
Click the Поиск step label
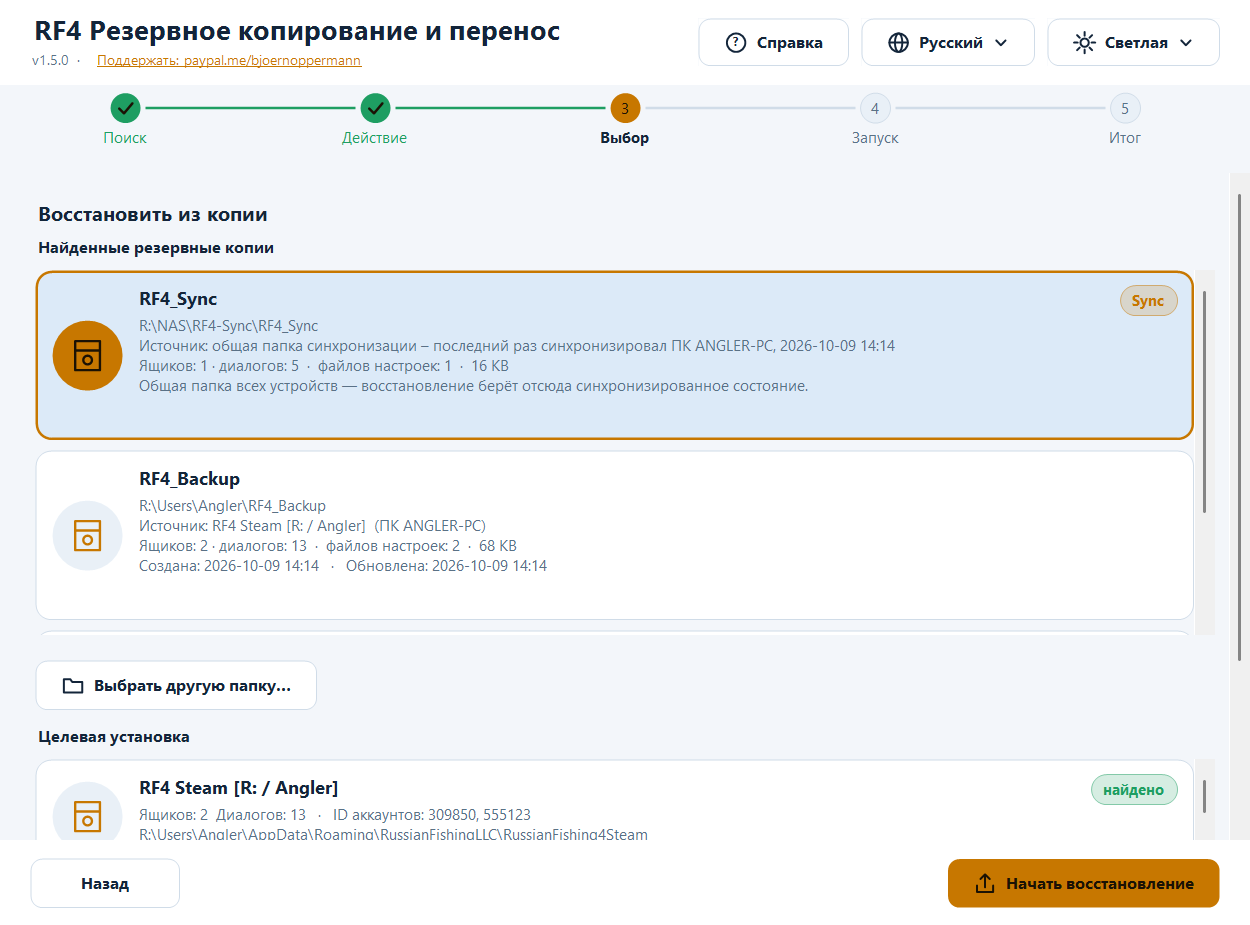pyautogui.click(x=124, y=138)
